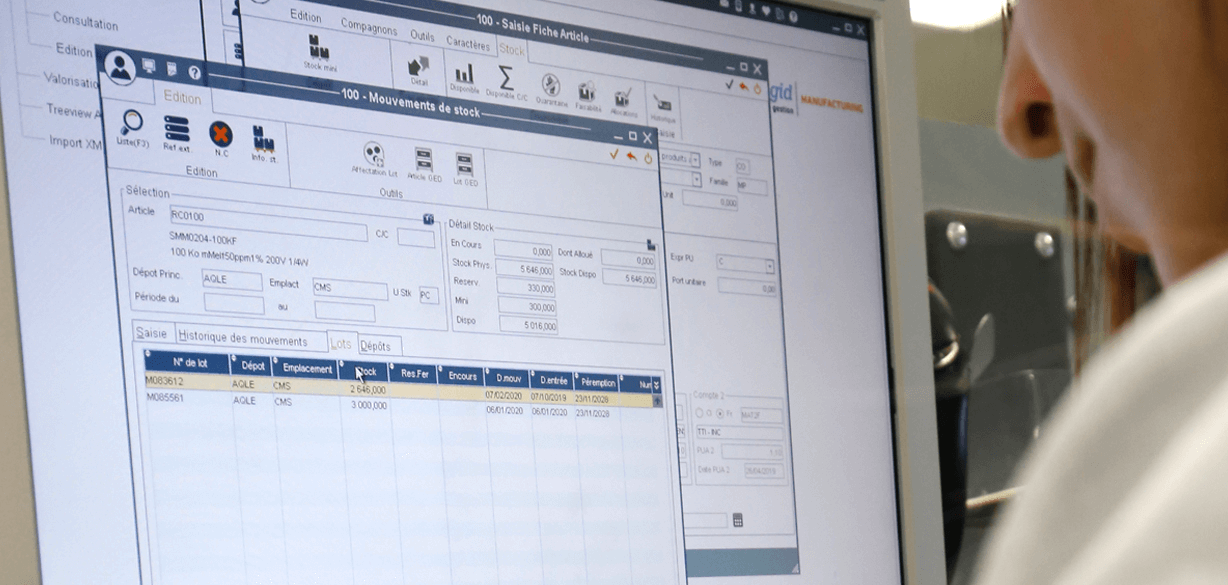This screenshot has height=585, width=1228.
Task: Open Edition tab in Saisie Fiche Article
Action: (x=306, y=16)
